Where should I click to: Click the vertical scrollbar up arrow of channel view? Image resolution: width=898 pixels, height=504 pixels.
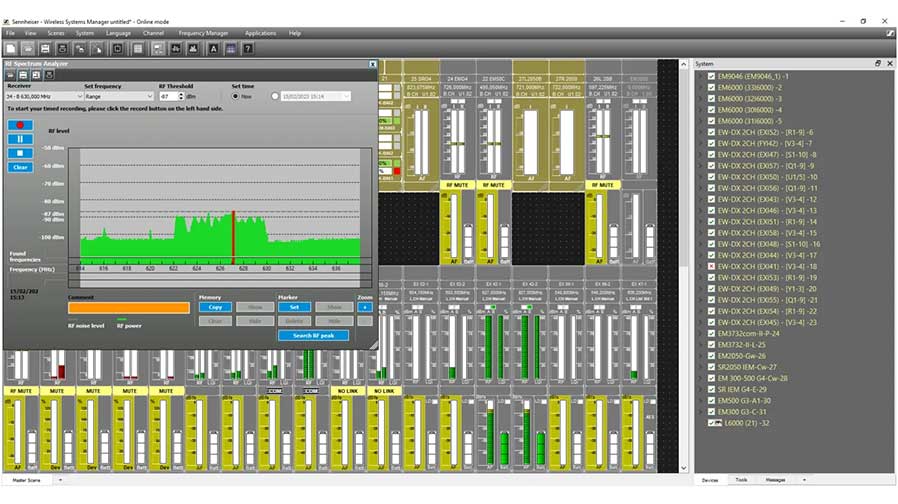tap(684, 64)
